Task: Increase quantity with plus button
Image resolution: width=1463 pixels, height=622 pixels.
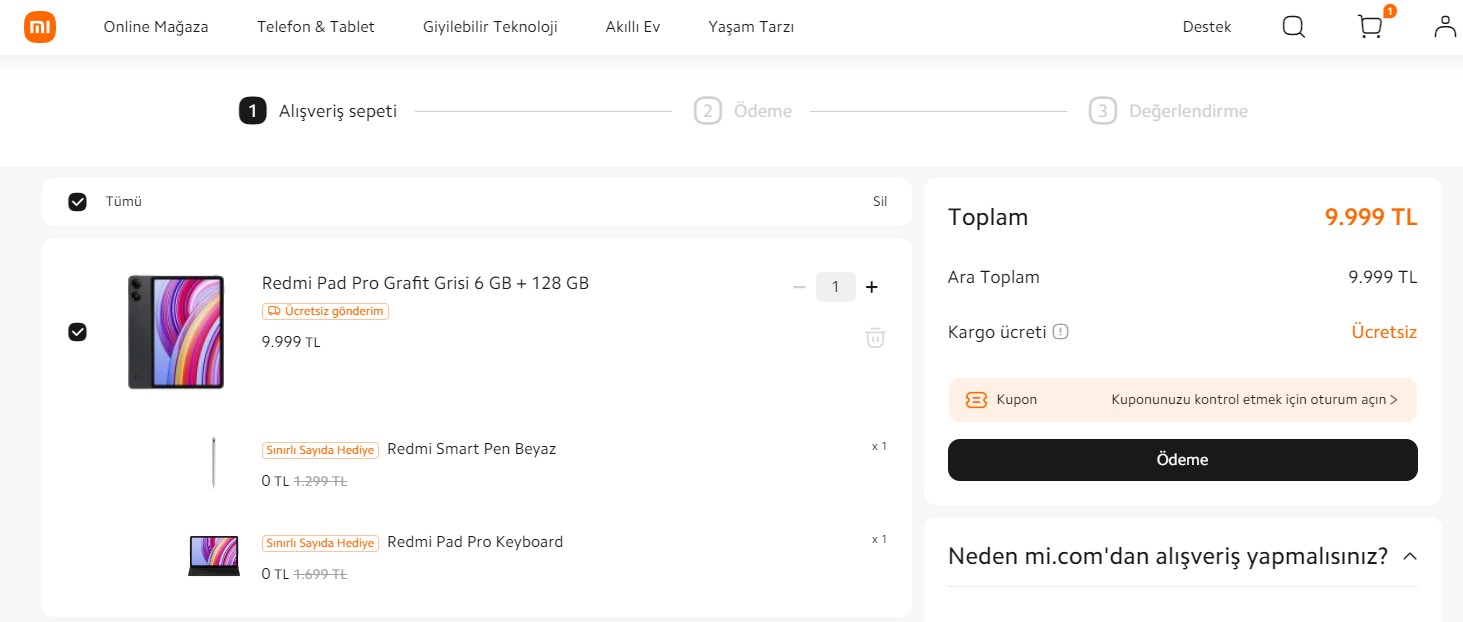Action: [x=871, y=287]
